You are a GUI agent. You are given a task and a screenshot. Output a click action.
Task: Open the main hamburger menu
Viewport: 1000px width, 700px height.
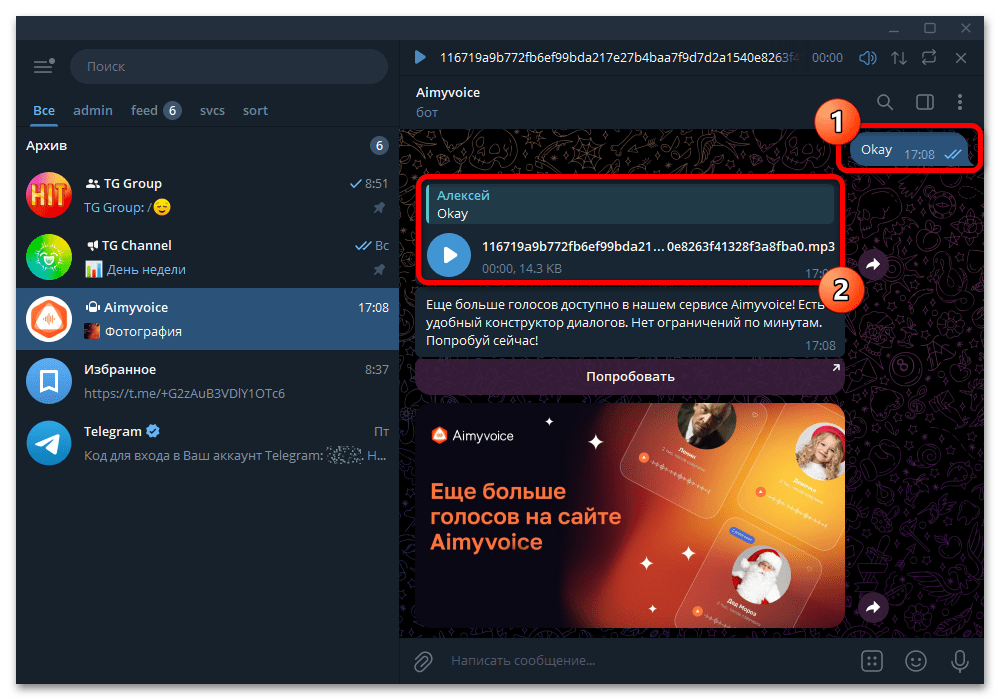click(x=44, y=66)
